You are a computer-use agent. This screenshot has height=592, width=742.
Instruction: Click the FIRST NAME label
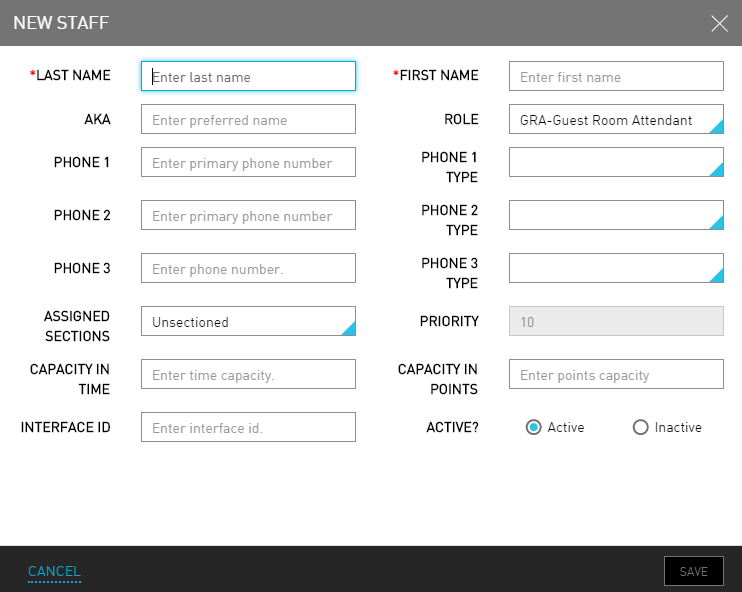[436, 76]
